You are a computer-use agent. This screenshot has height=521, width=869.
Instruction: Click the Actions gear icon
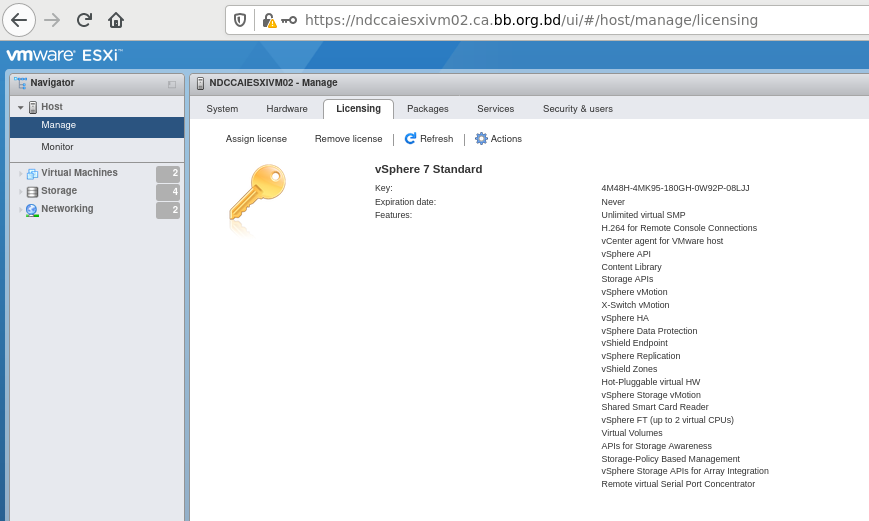[x=481, y=139]
